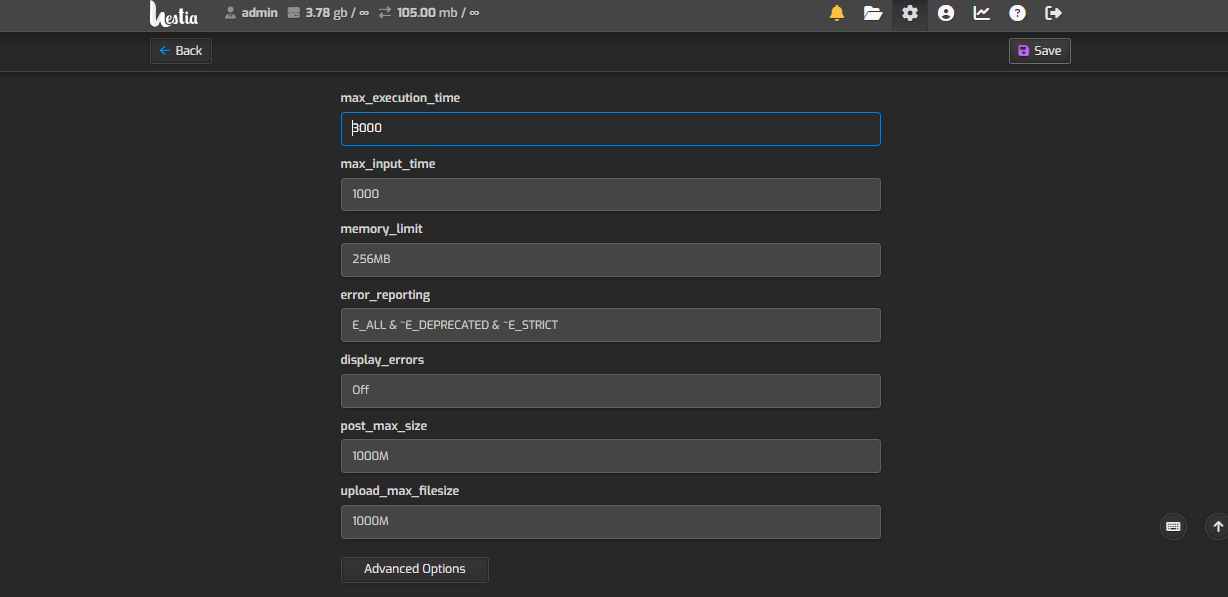This screenshot has width=1228, height=597.
Task: Edit the error_reporting field
Action: pos(610,325)
